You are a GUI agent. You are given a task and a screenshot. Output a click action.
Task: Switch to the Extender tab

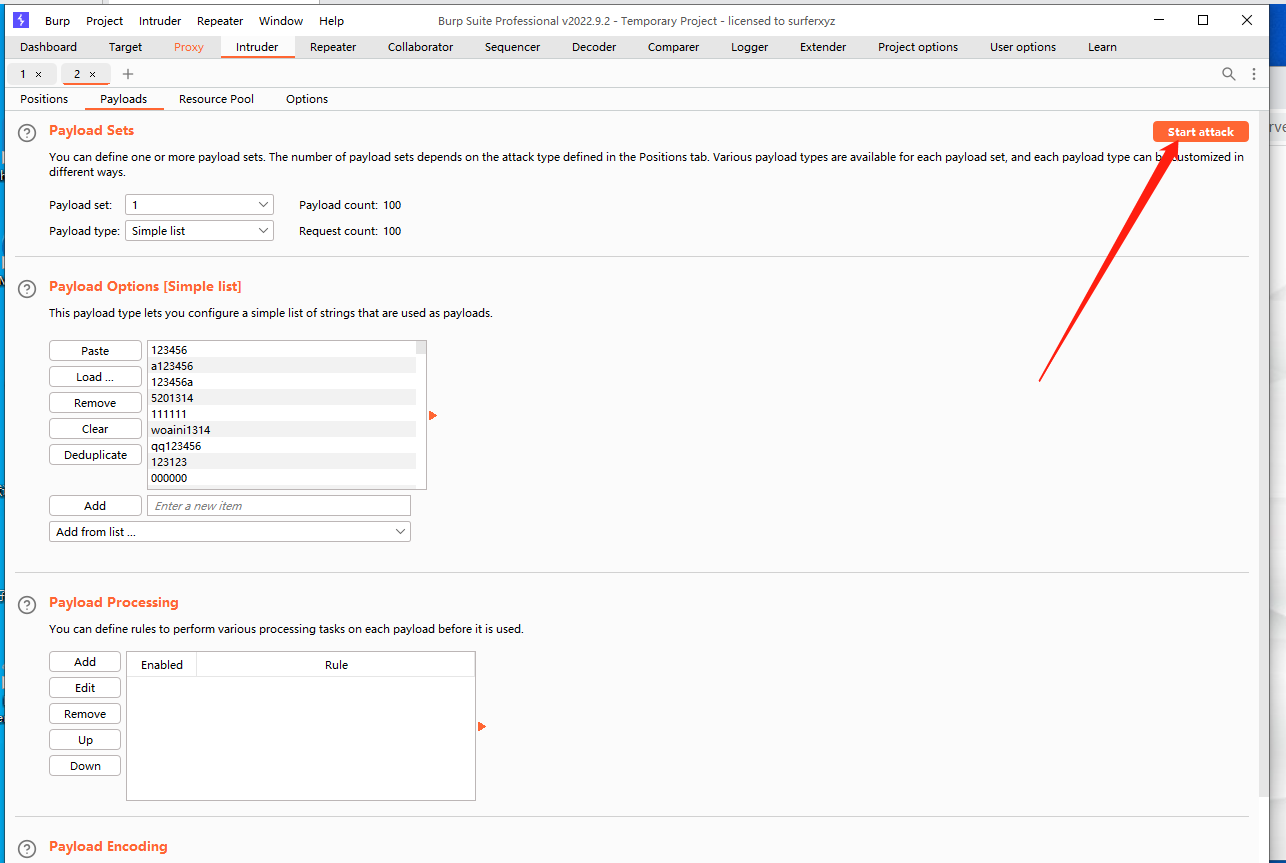823,47
